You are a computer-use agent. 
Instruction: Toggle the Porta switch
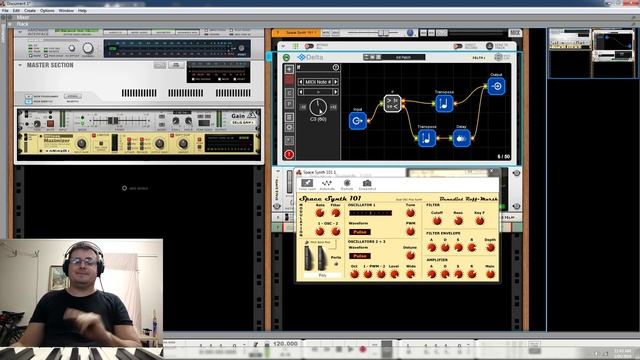336,264
